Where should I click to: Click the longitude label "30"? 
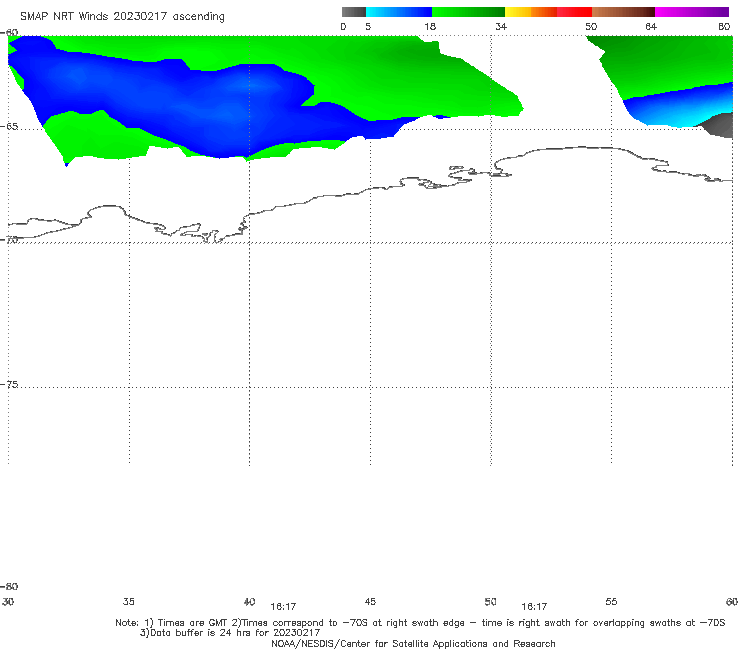click(x=8, y=601)
